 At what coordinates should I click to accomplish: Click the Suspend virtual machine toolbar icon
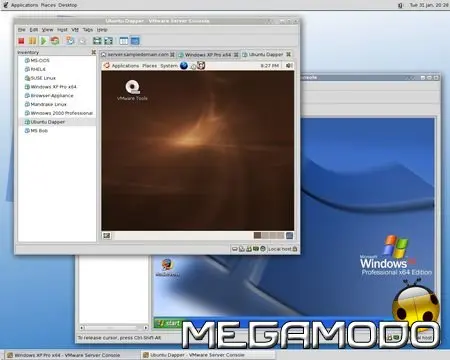[x=32, y=41]
